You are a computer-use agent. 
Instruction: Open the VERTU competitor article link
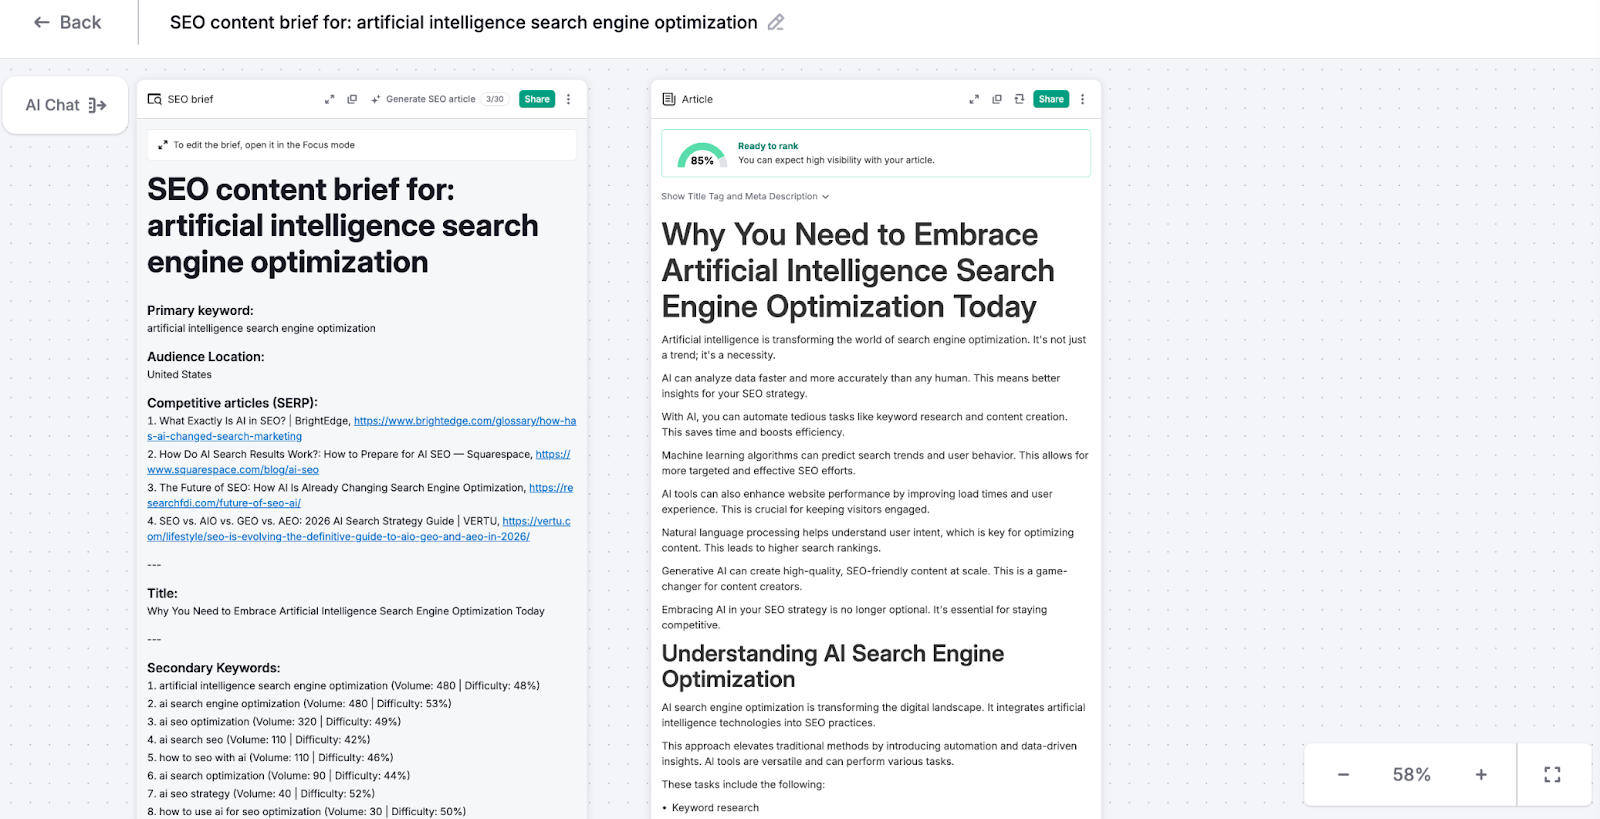[536, 521]
